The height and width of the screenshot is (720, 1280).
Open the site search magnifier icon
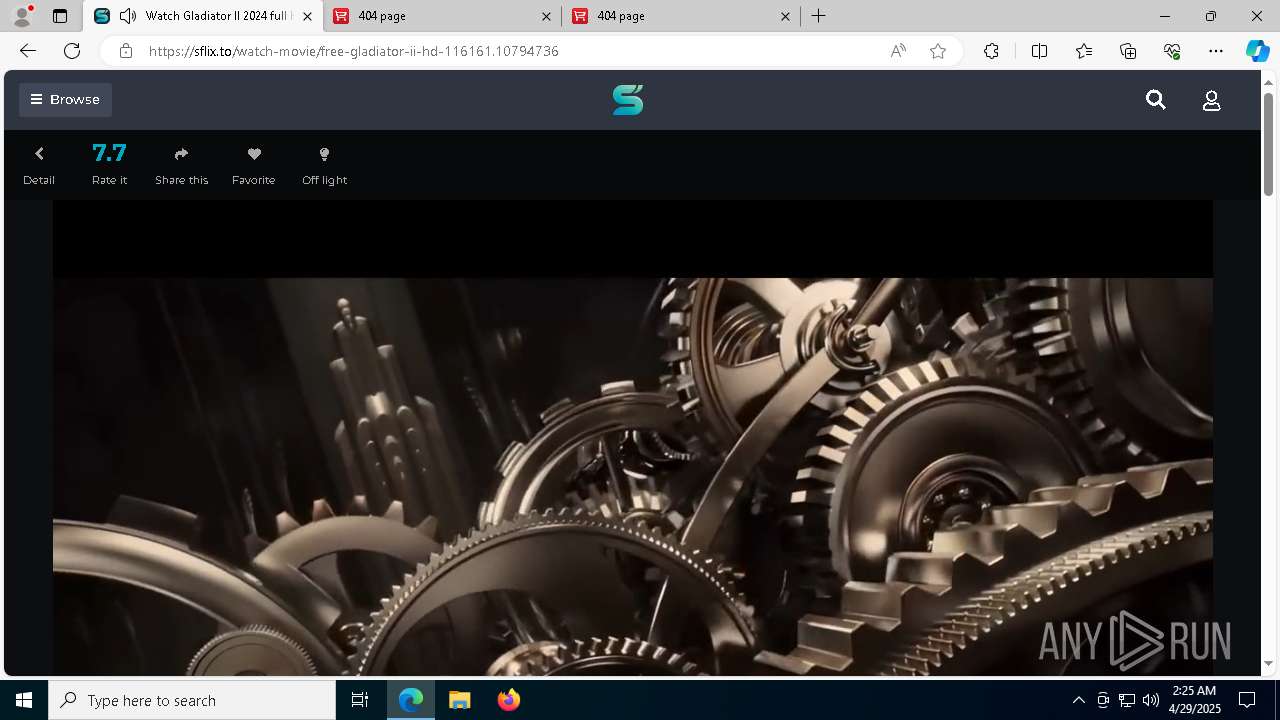click(x=1156, y=99)
